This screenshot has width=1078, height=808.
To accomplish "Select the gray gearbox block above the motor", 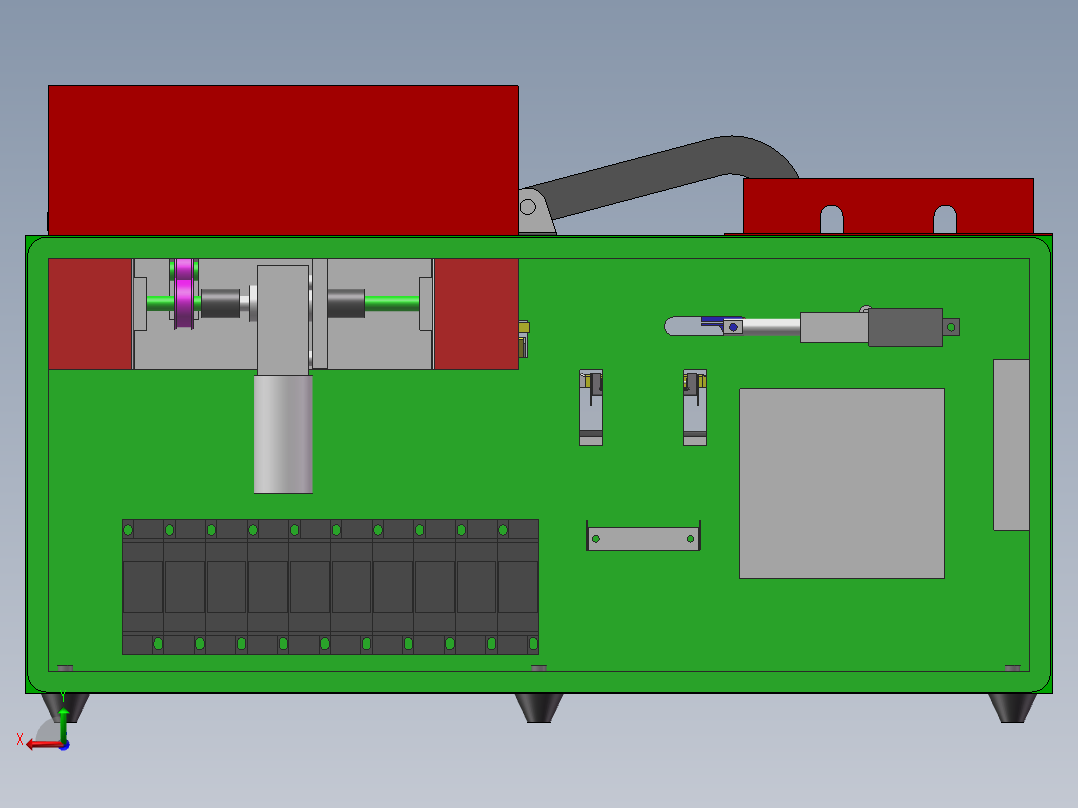I will pos(283,320).
